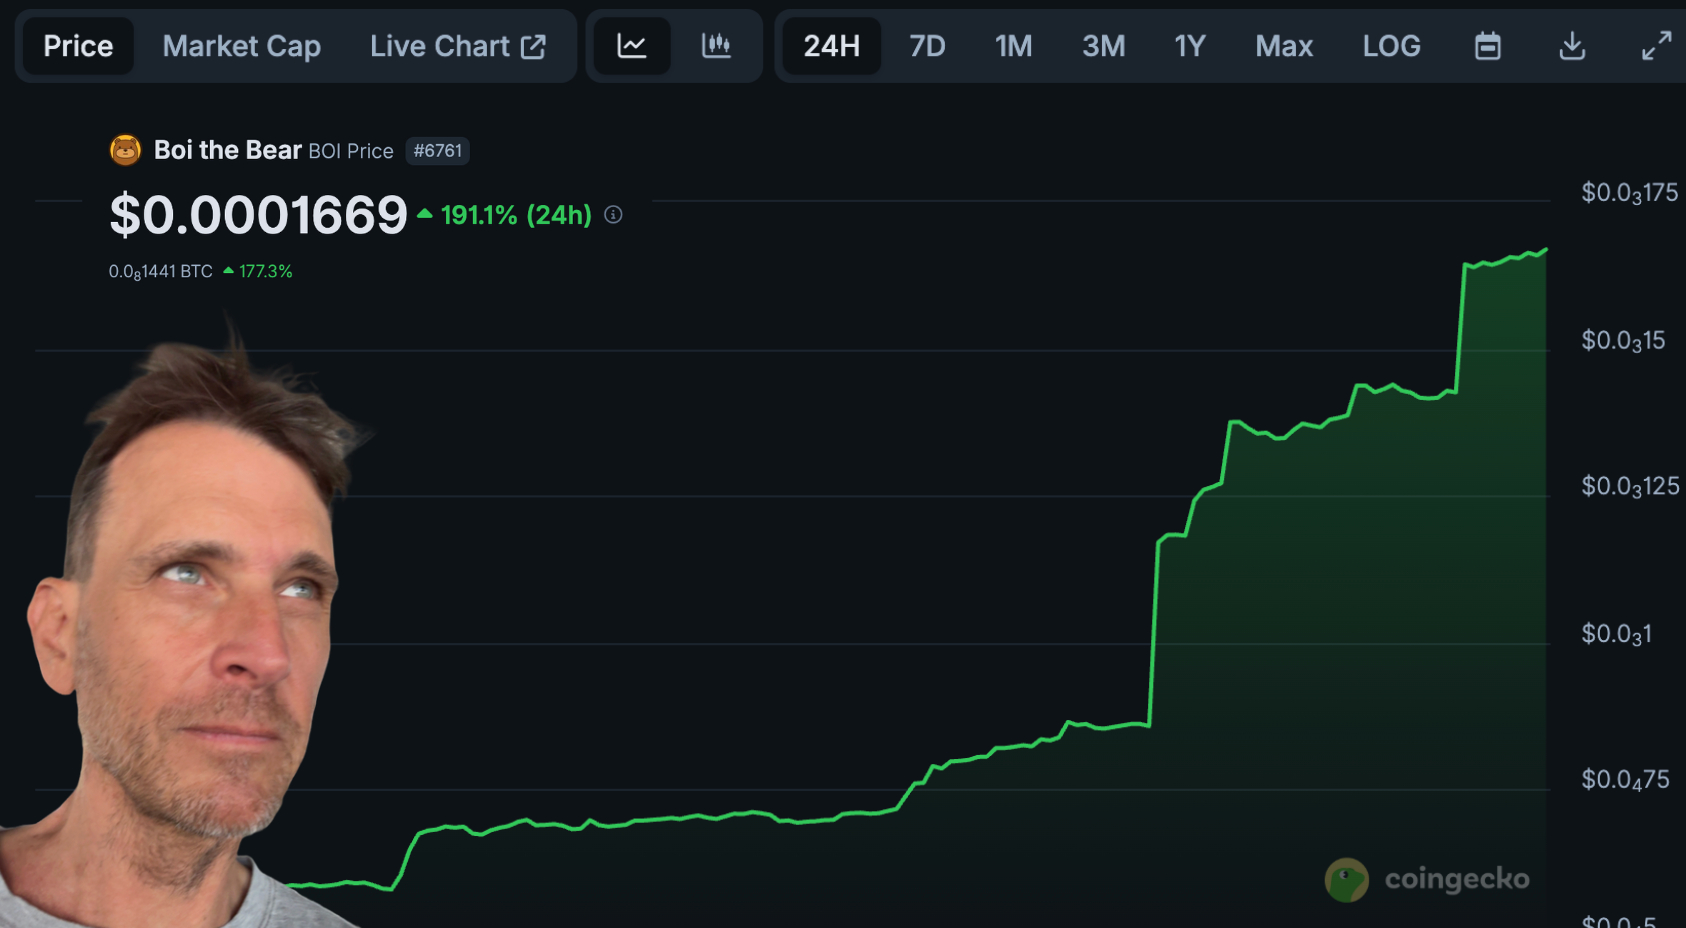Click the Boi the Bear coin logo

[125, 150]
